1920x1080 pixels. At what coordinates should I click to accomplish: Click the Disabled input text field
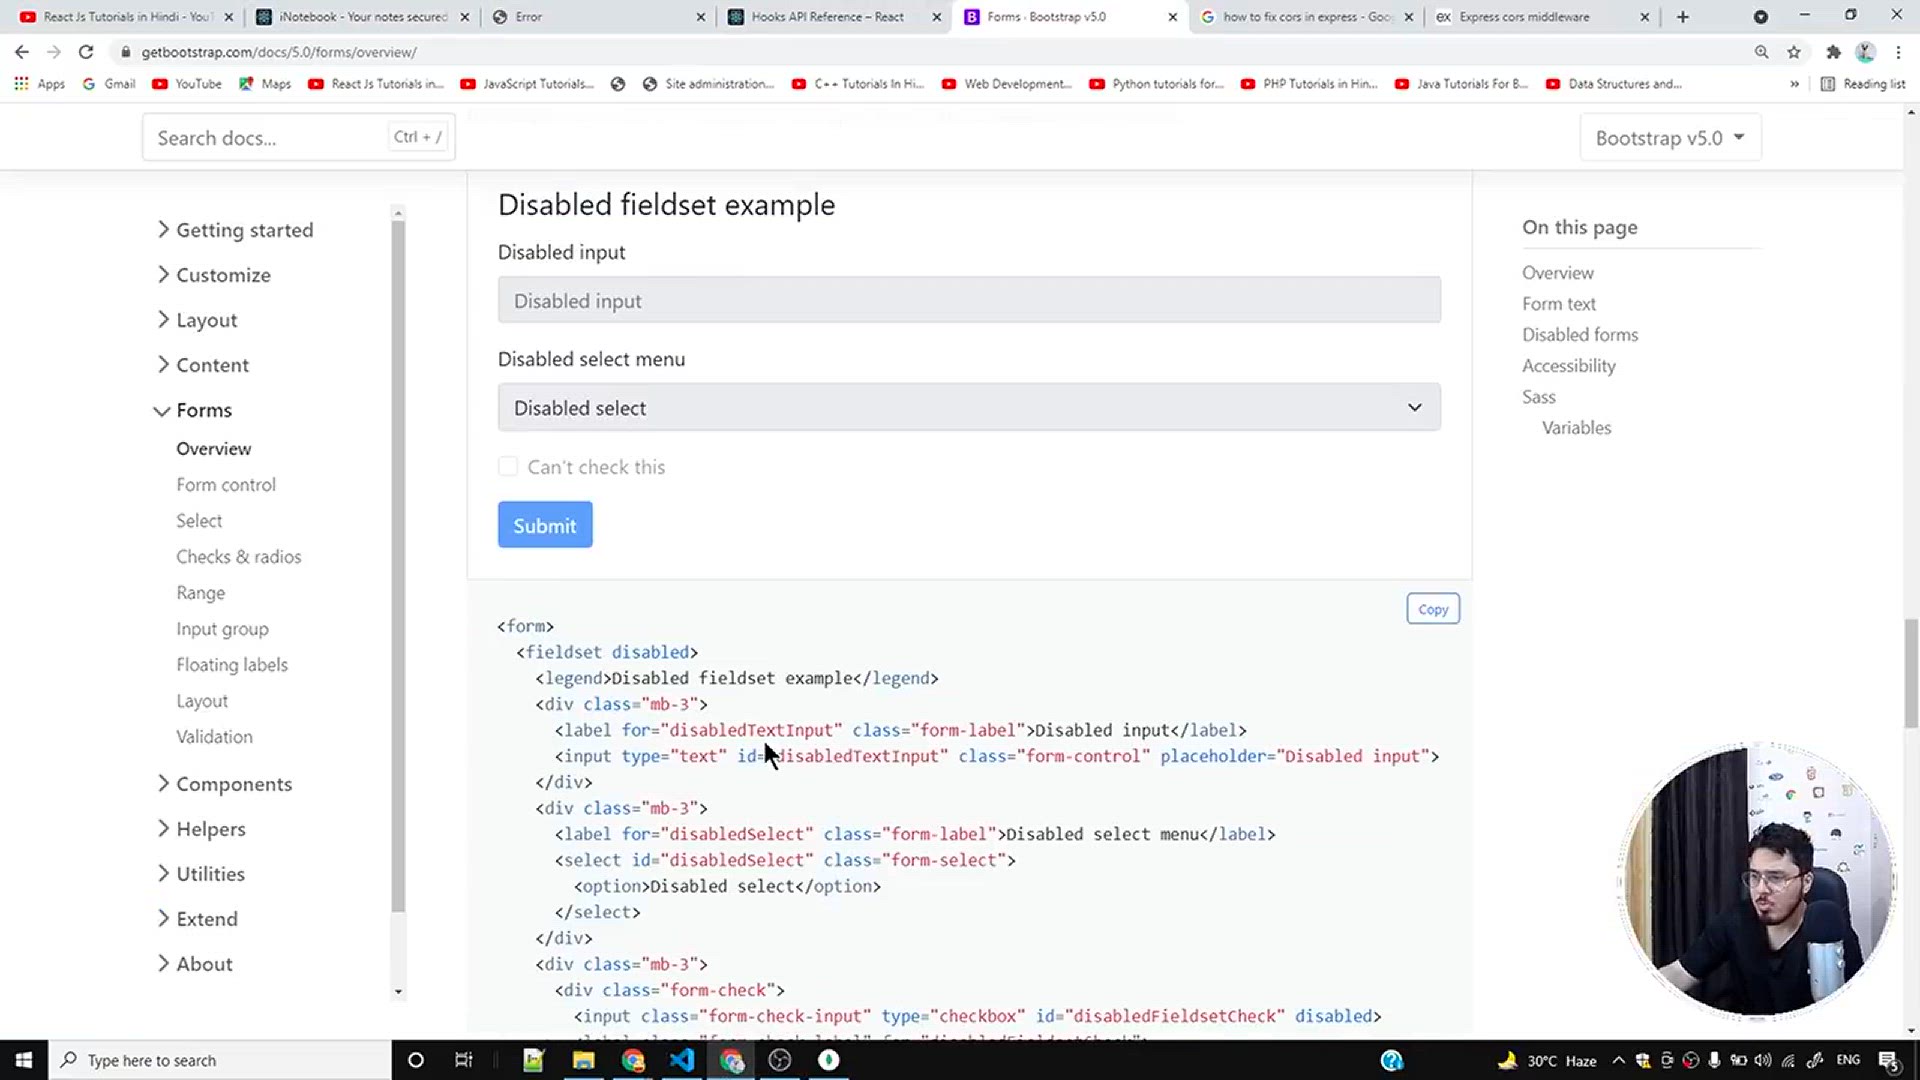[969, 300]
